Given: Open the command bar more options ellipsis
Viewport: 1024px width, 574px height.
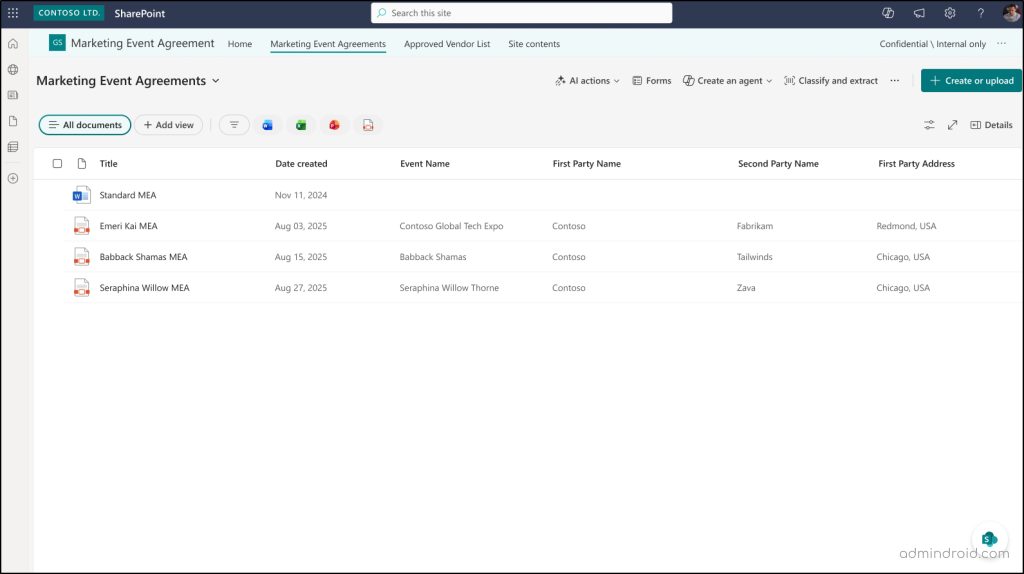Looking at the screenshot, I should [895, 81].
